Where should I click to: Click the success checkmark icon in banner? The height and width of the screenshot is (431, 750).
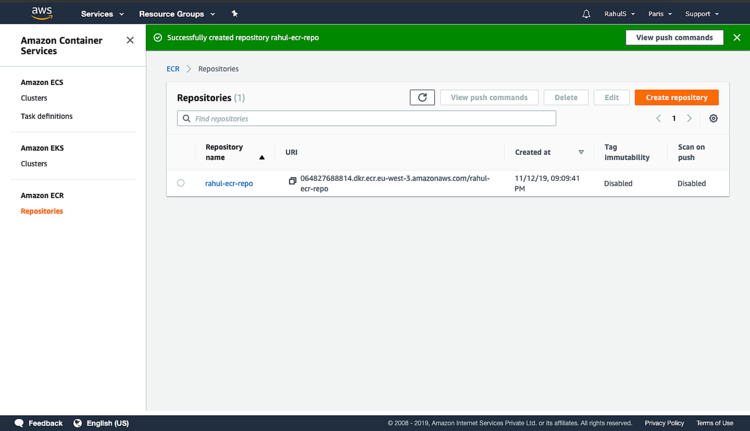click(158, 37)
